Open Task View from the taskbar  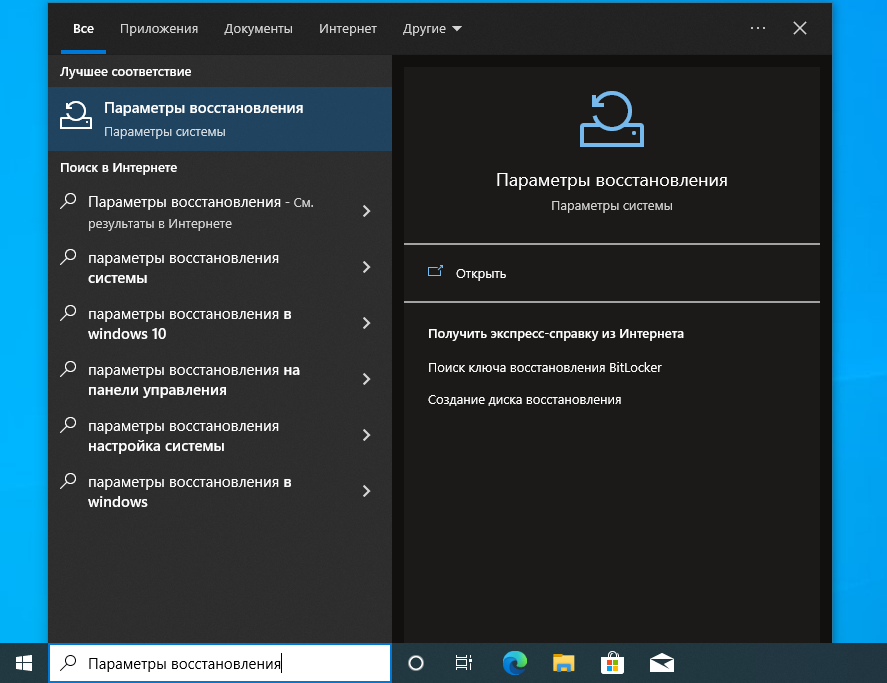(x=463, y=663)
